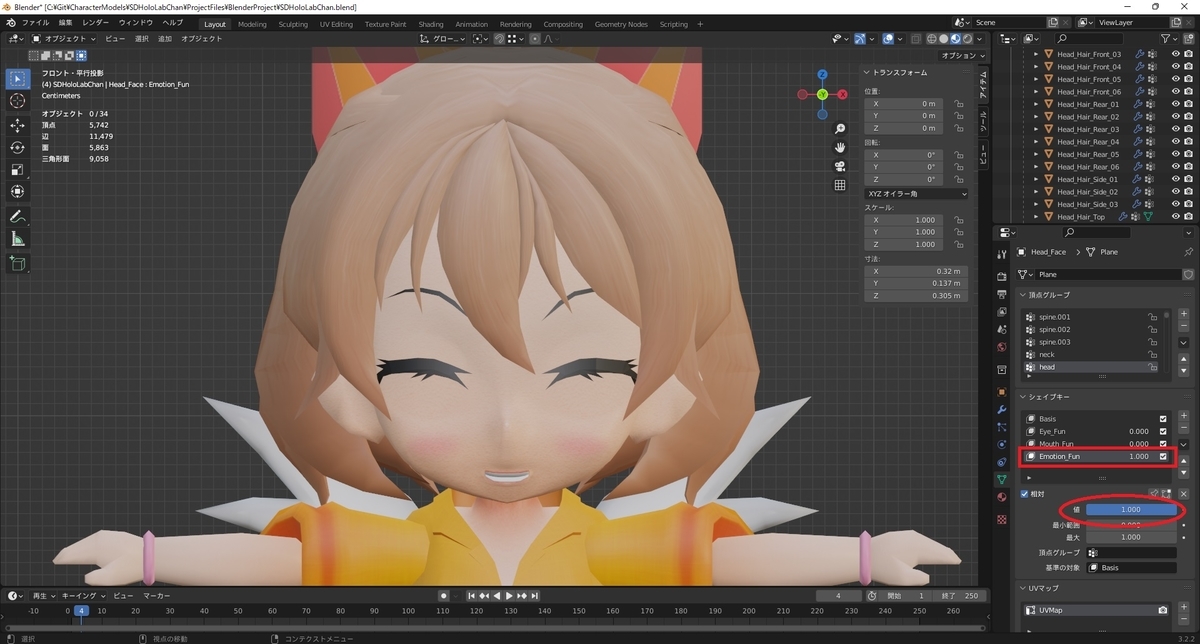Select the Rotate tool in toolbar

pos(18,148)
